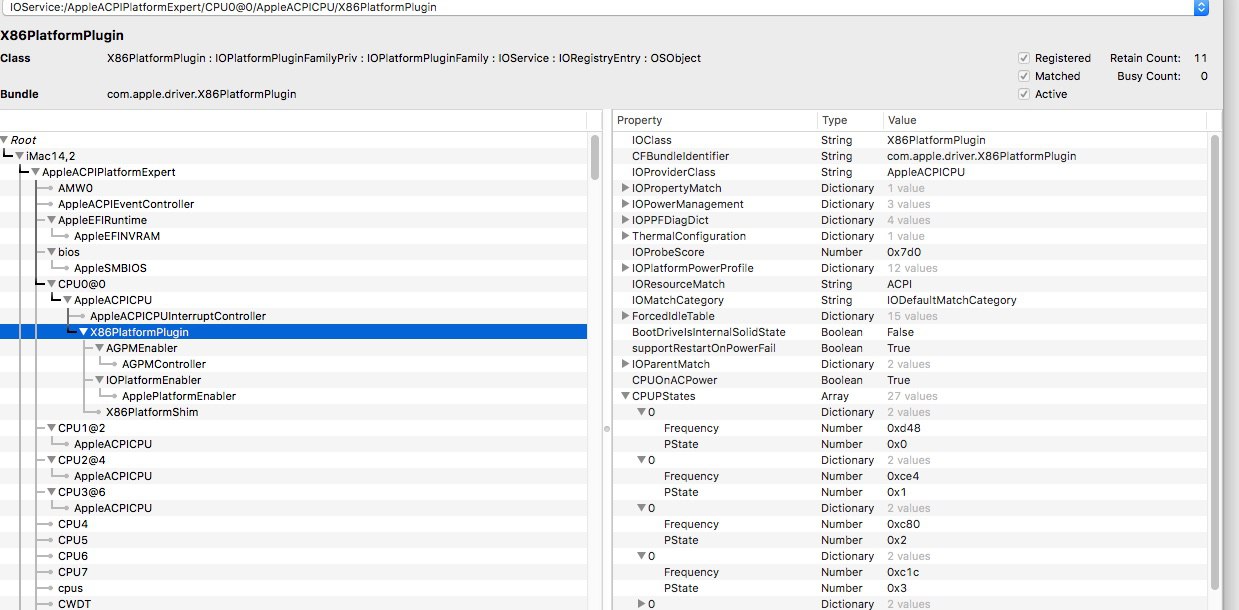This screenshot has height=610, width=1239.
Task: Select the CPUOnACPower property row
Action: pyautogui.click(x=910, y=380)
